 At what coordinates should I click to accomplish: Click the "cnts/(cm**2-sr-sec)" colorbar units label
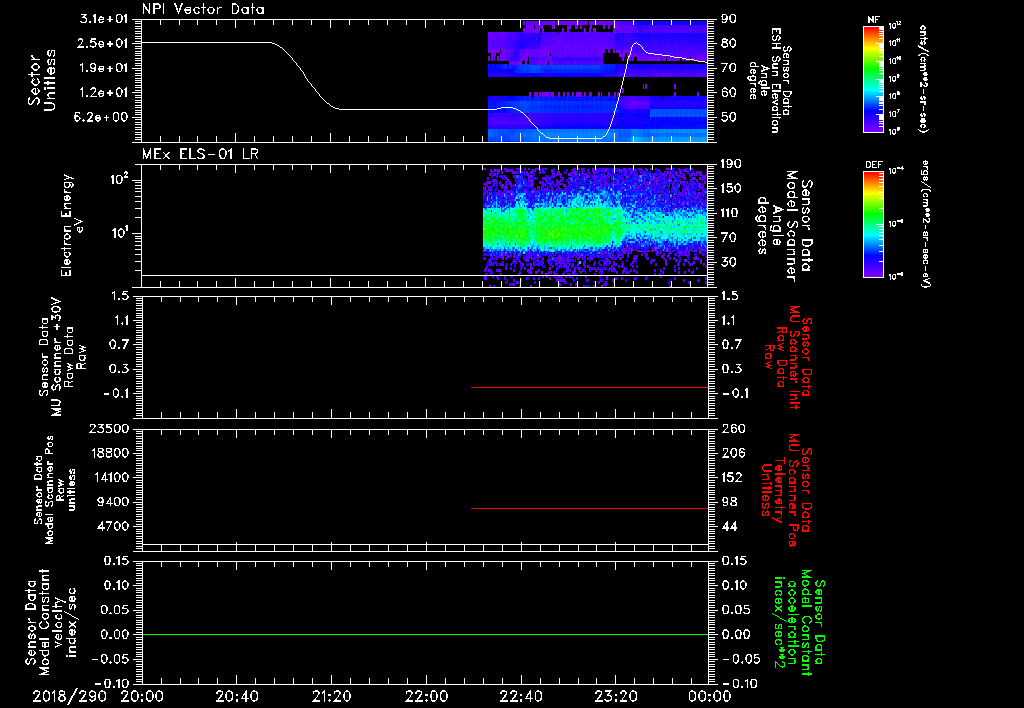tap(923, 78)
